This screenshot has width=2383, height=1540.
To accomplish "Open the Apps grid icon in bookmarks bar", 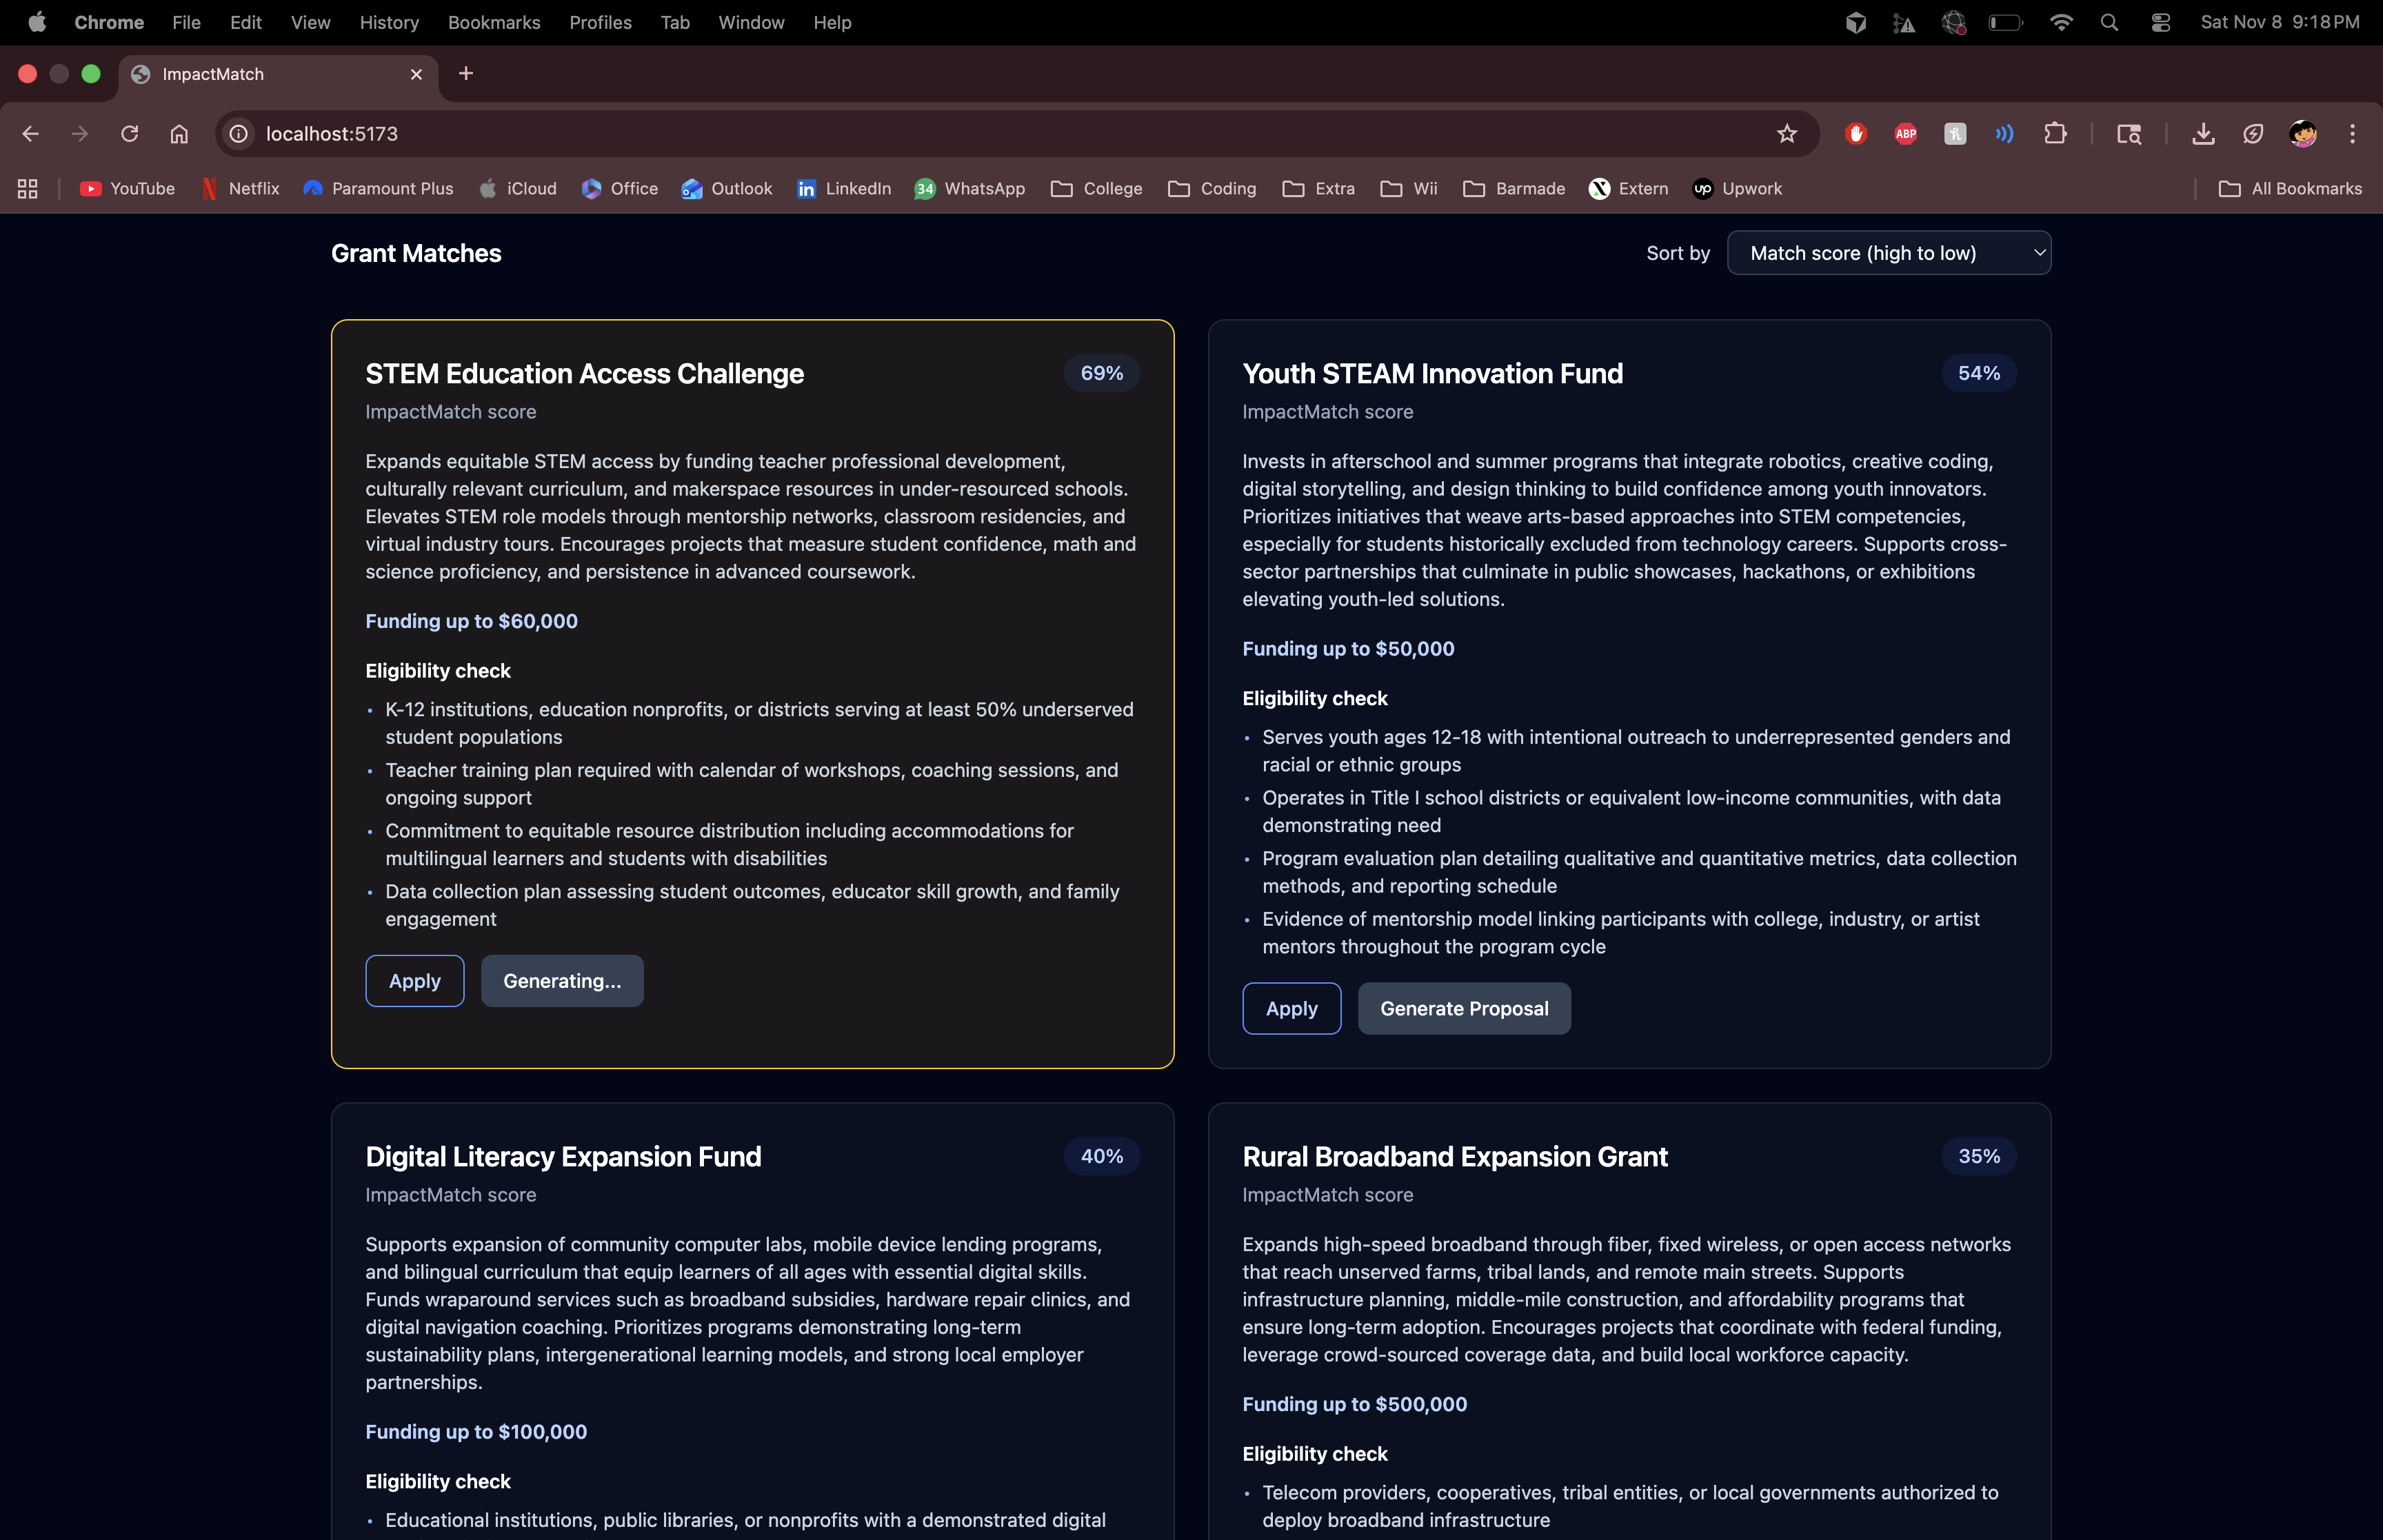I will (x=28, y=189).
